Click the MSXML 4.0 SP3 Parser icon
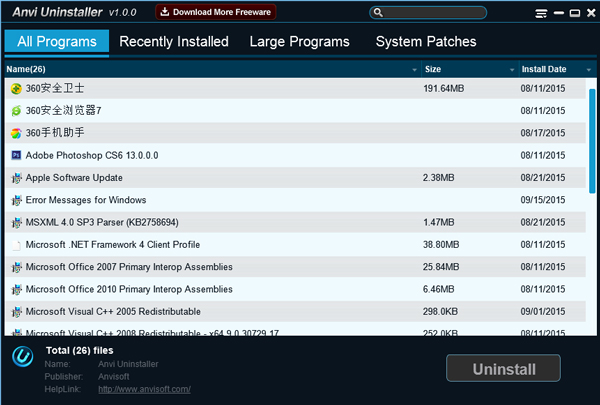Viewport: 600px width, 405px height. 16,222
